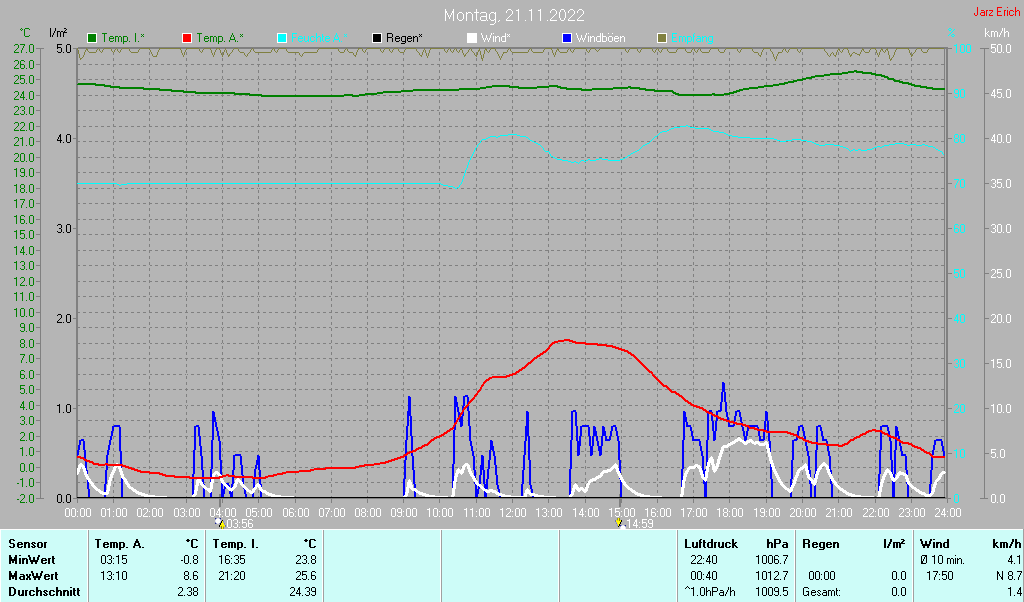This screenshot has width=1024, height=602.
Task: Click the Wind column header in table
Action: click(934, 544)
